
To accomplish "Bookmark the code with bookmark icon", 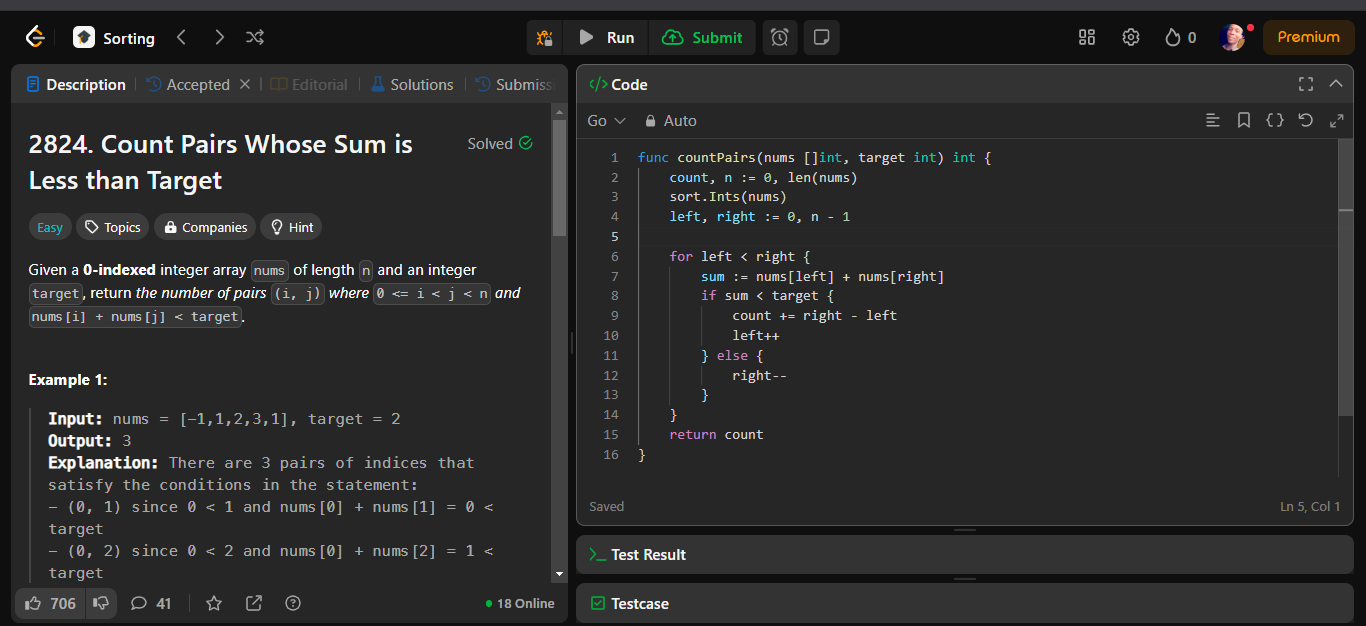I will click(1244, 121).
